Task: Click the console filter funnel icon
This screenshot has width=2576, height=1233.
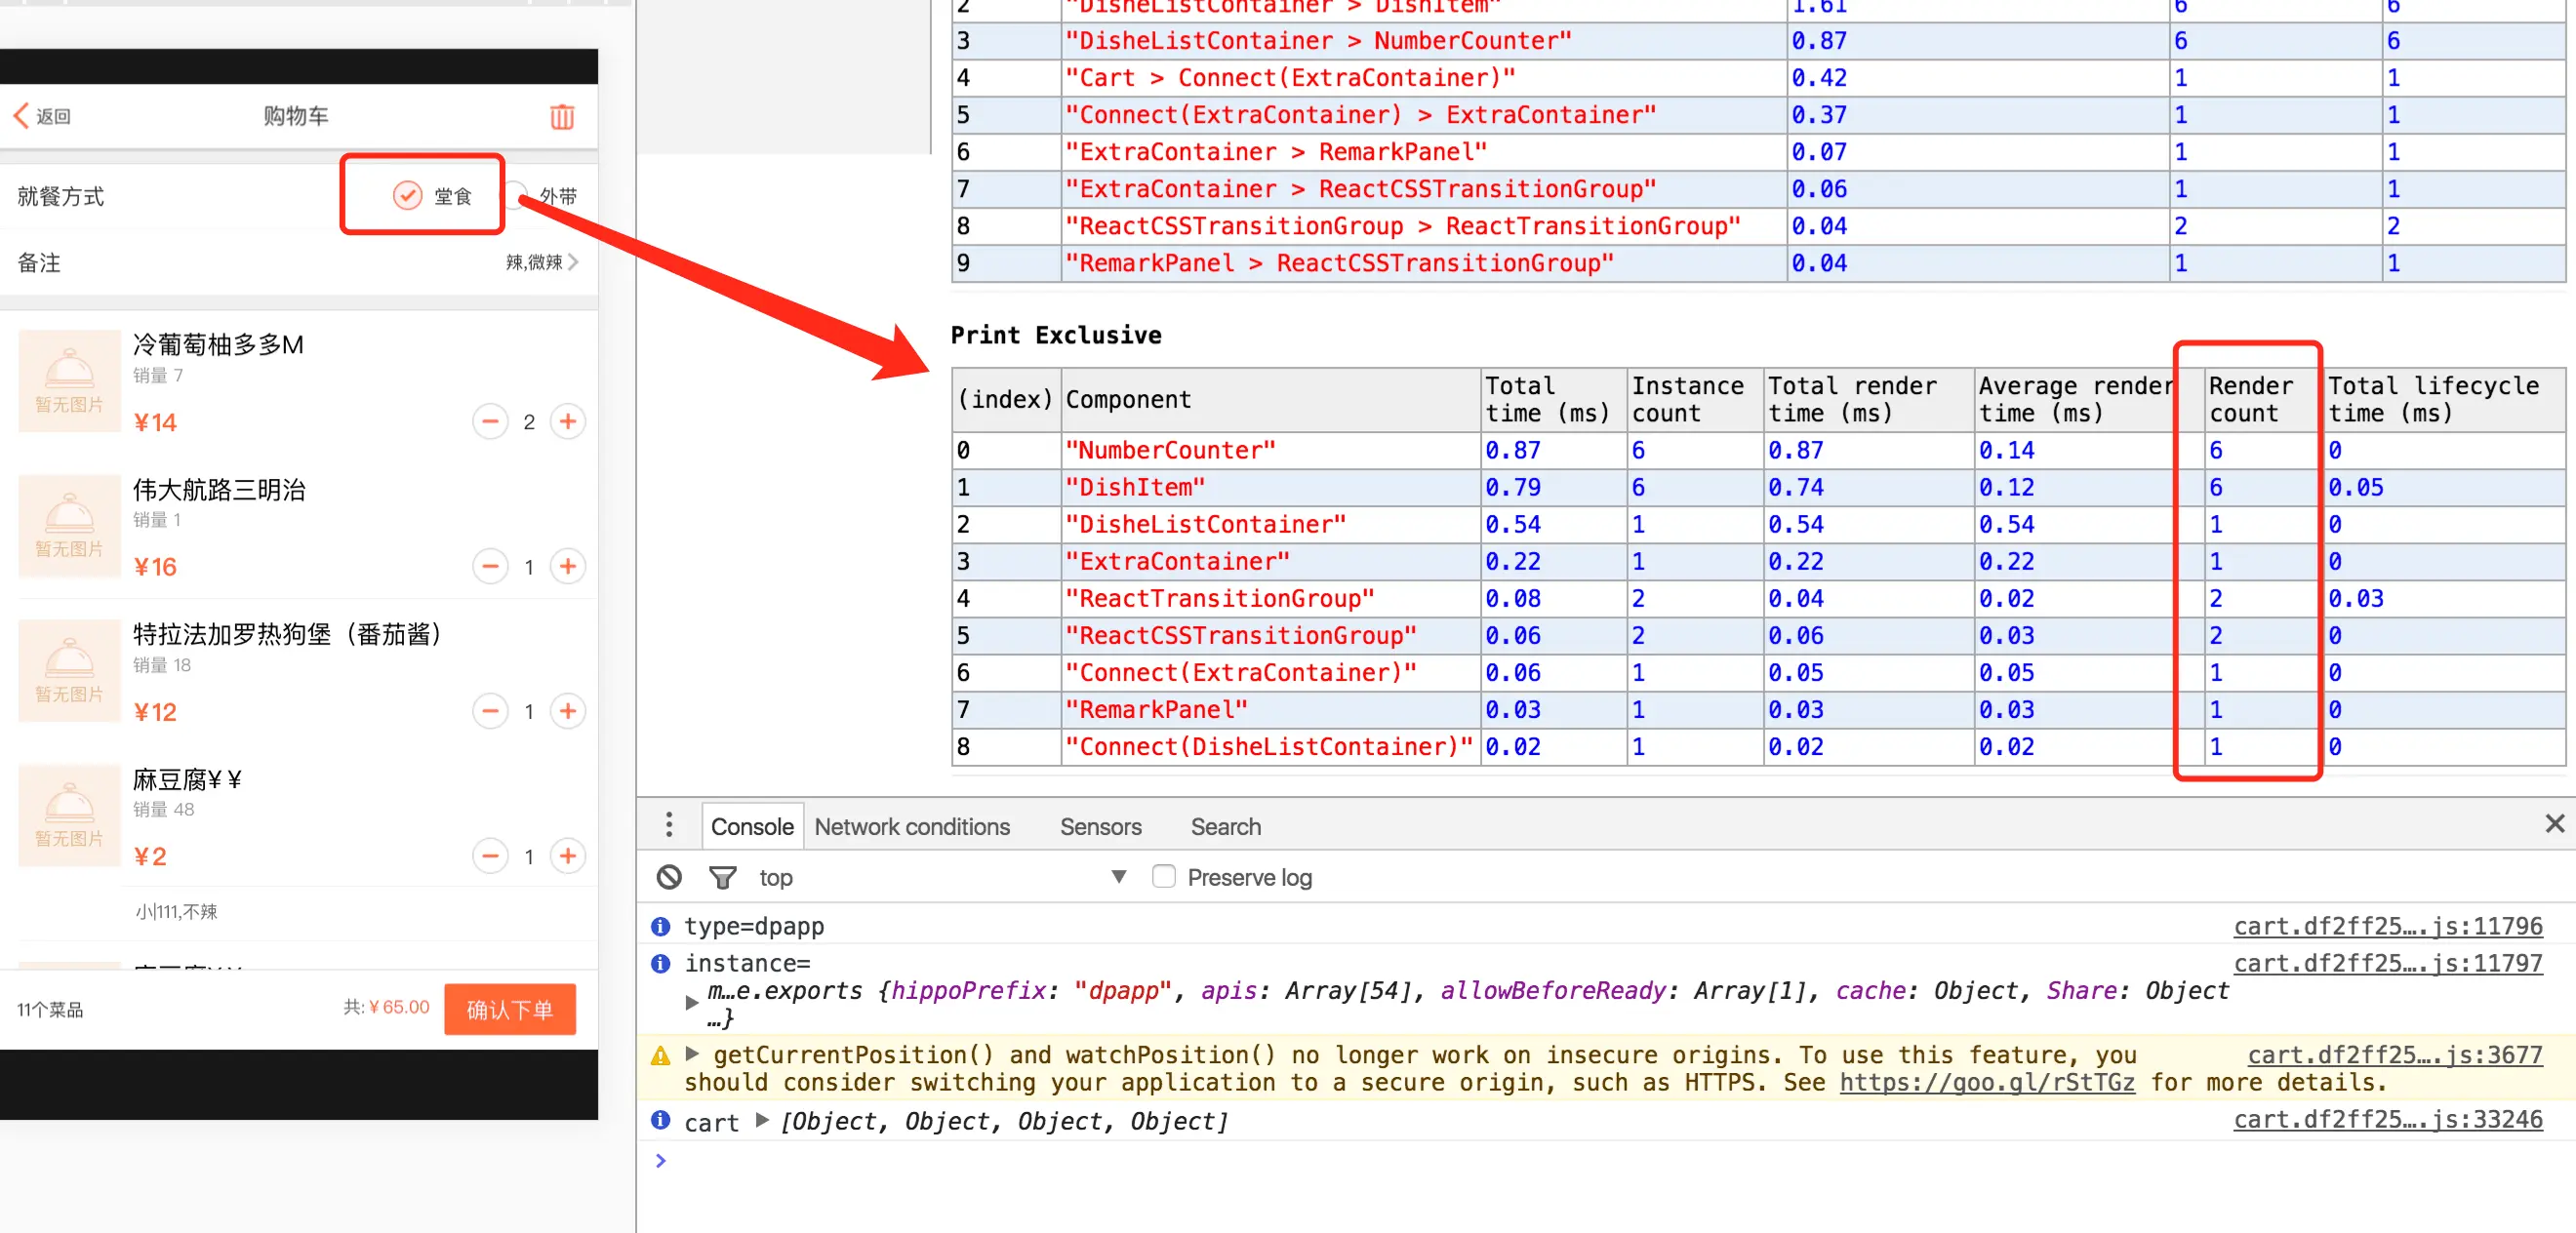Action: pyautogui.click(x=722, y=877)
